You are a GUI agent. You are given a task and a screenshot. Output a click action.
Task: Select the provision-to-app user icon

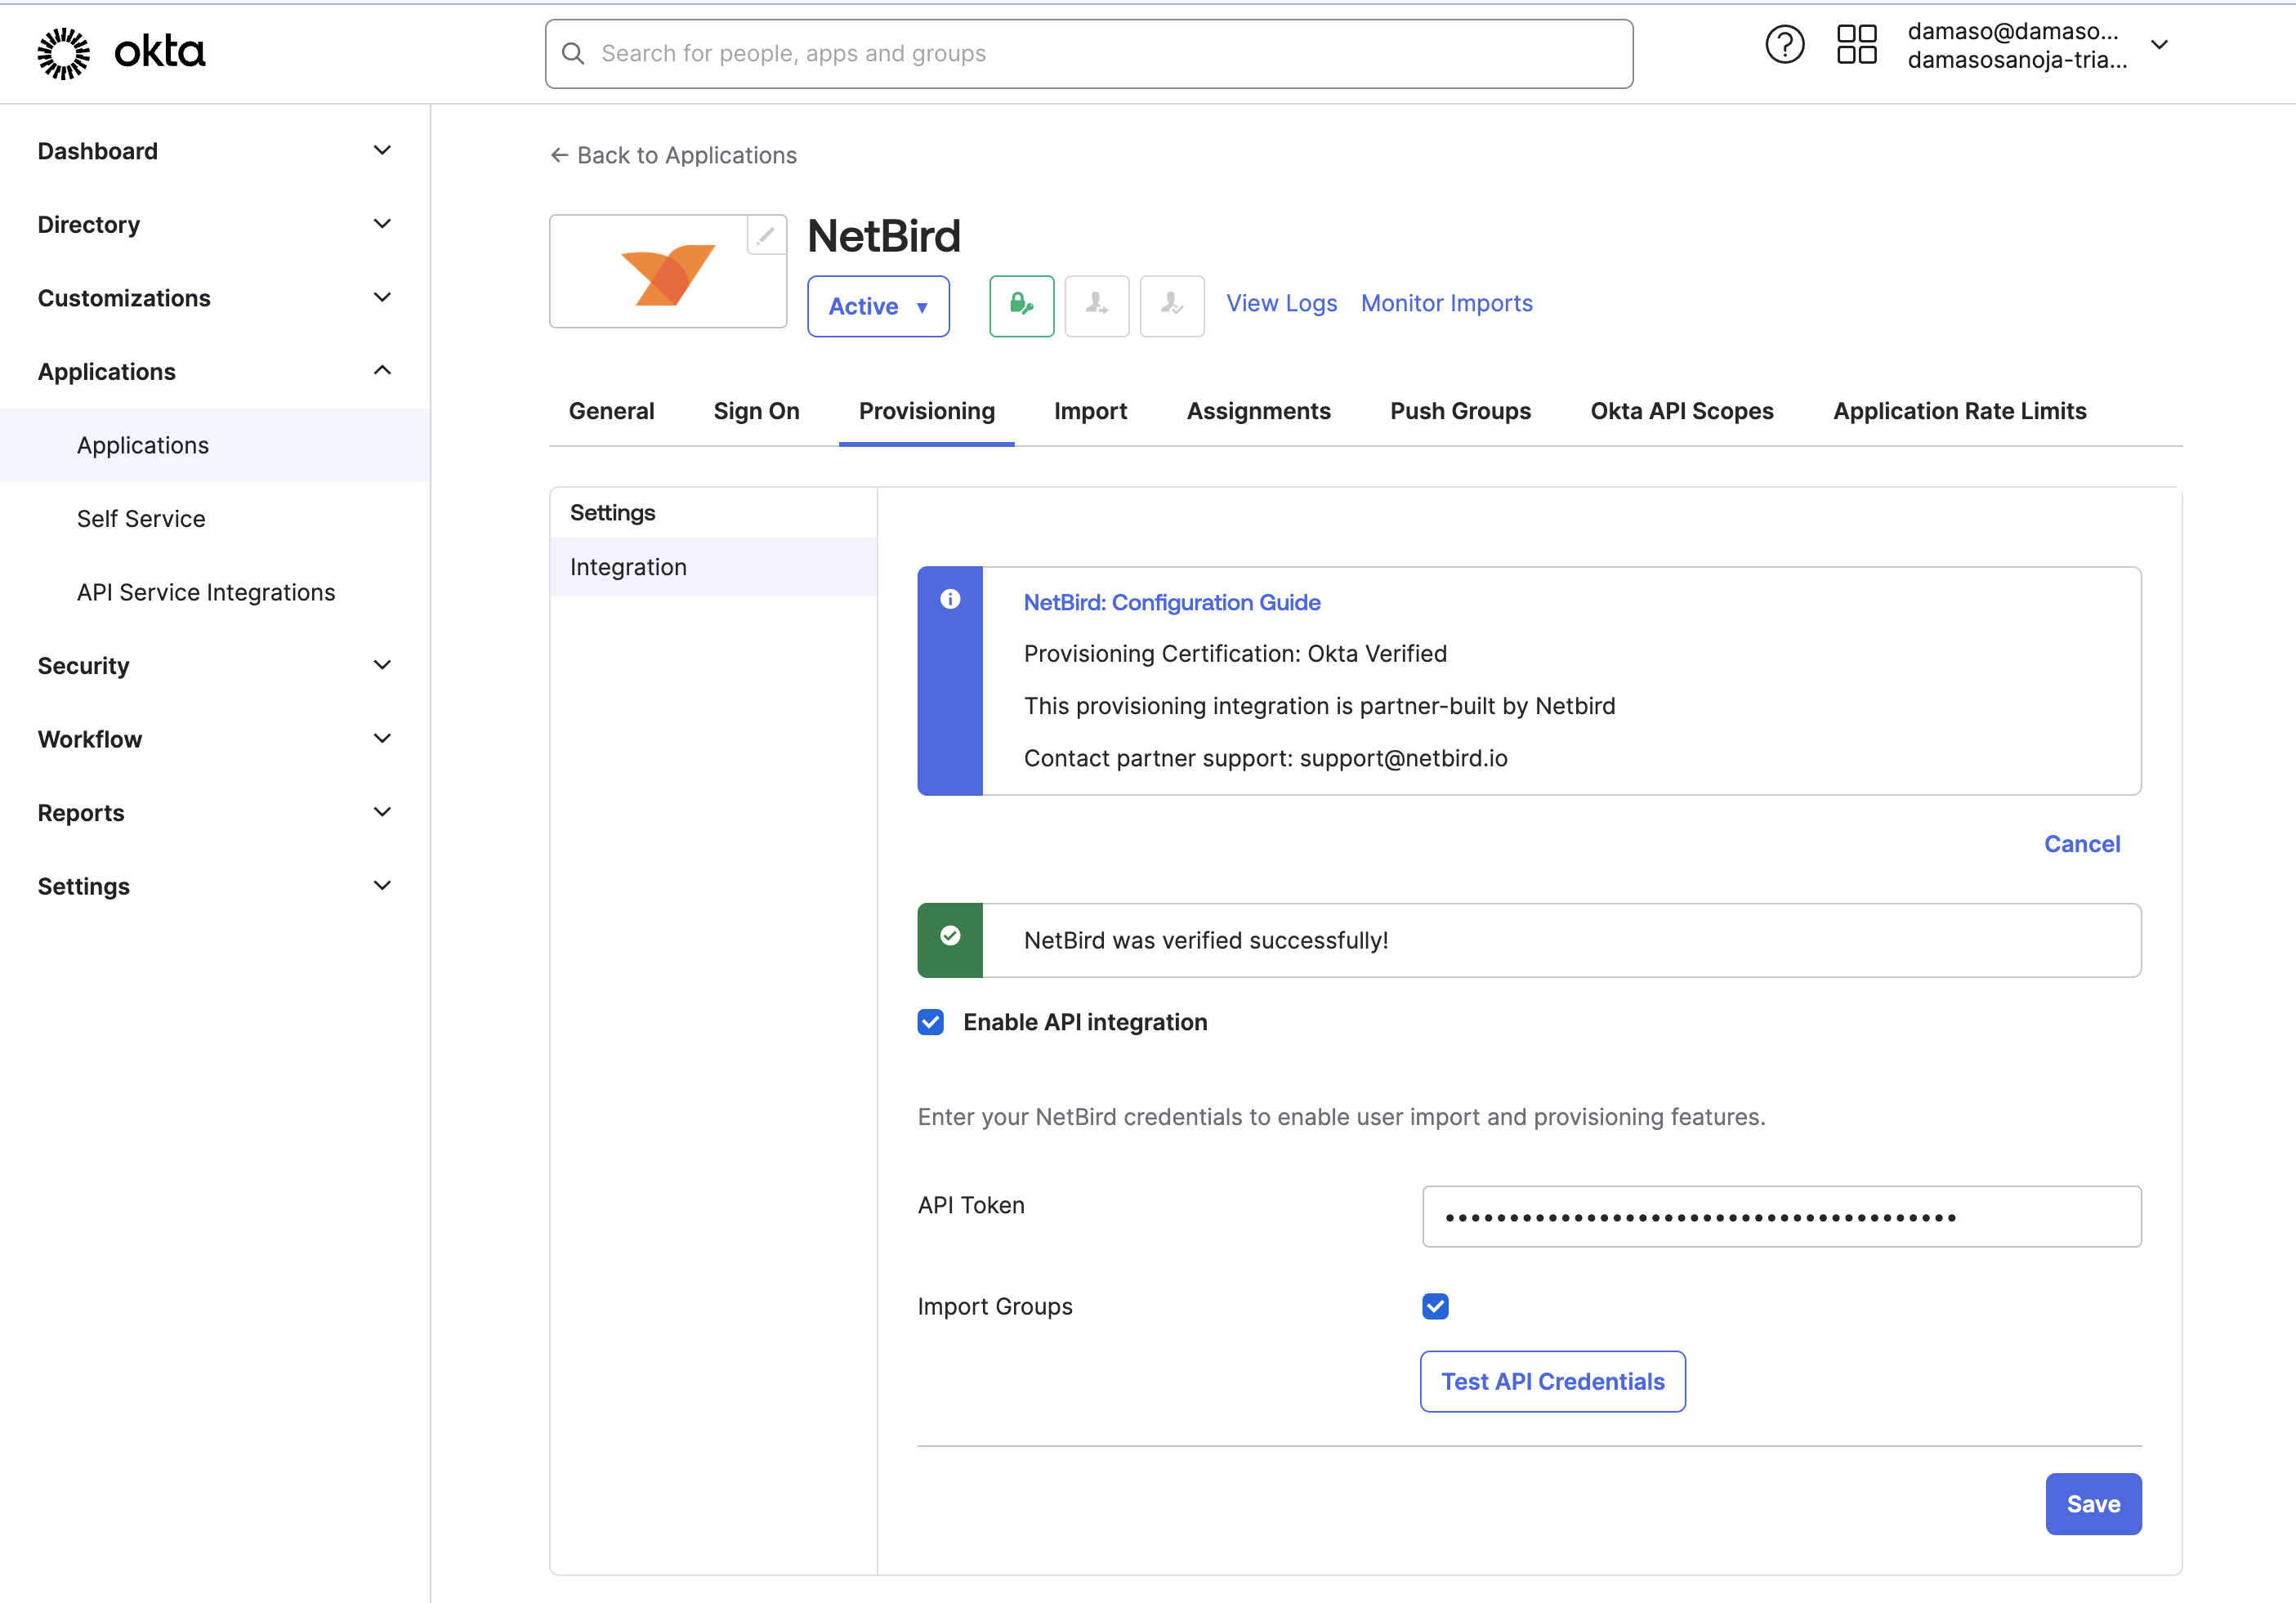click(x=1096, y=306)
